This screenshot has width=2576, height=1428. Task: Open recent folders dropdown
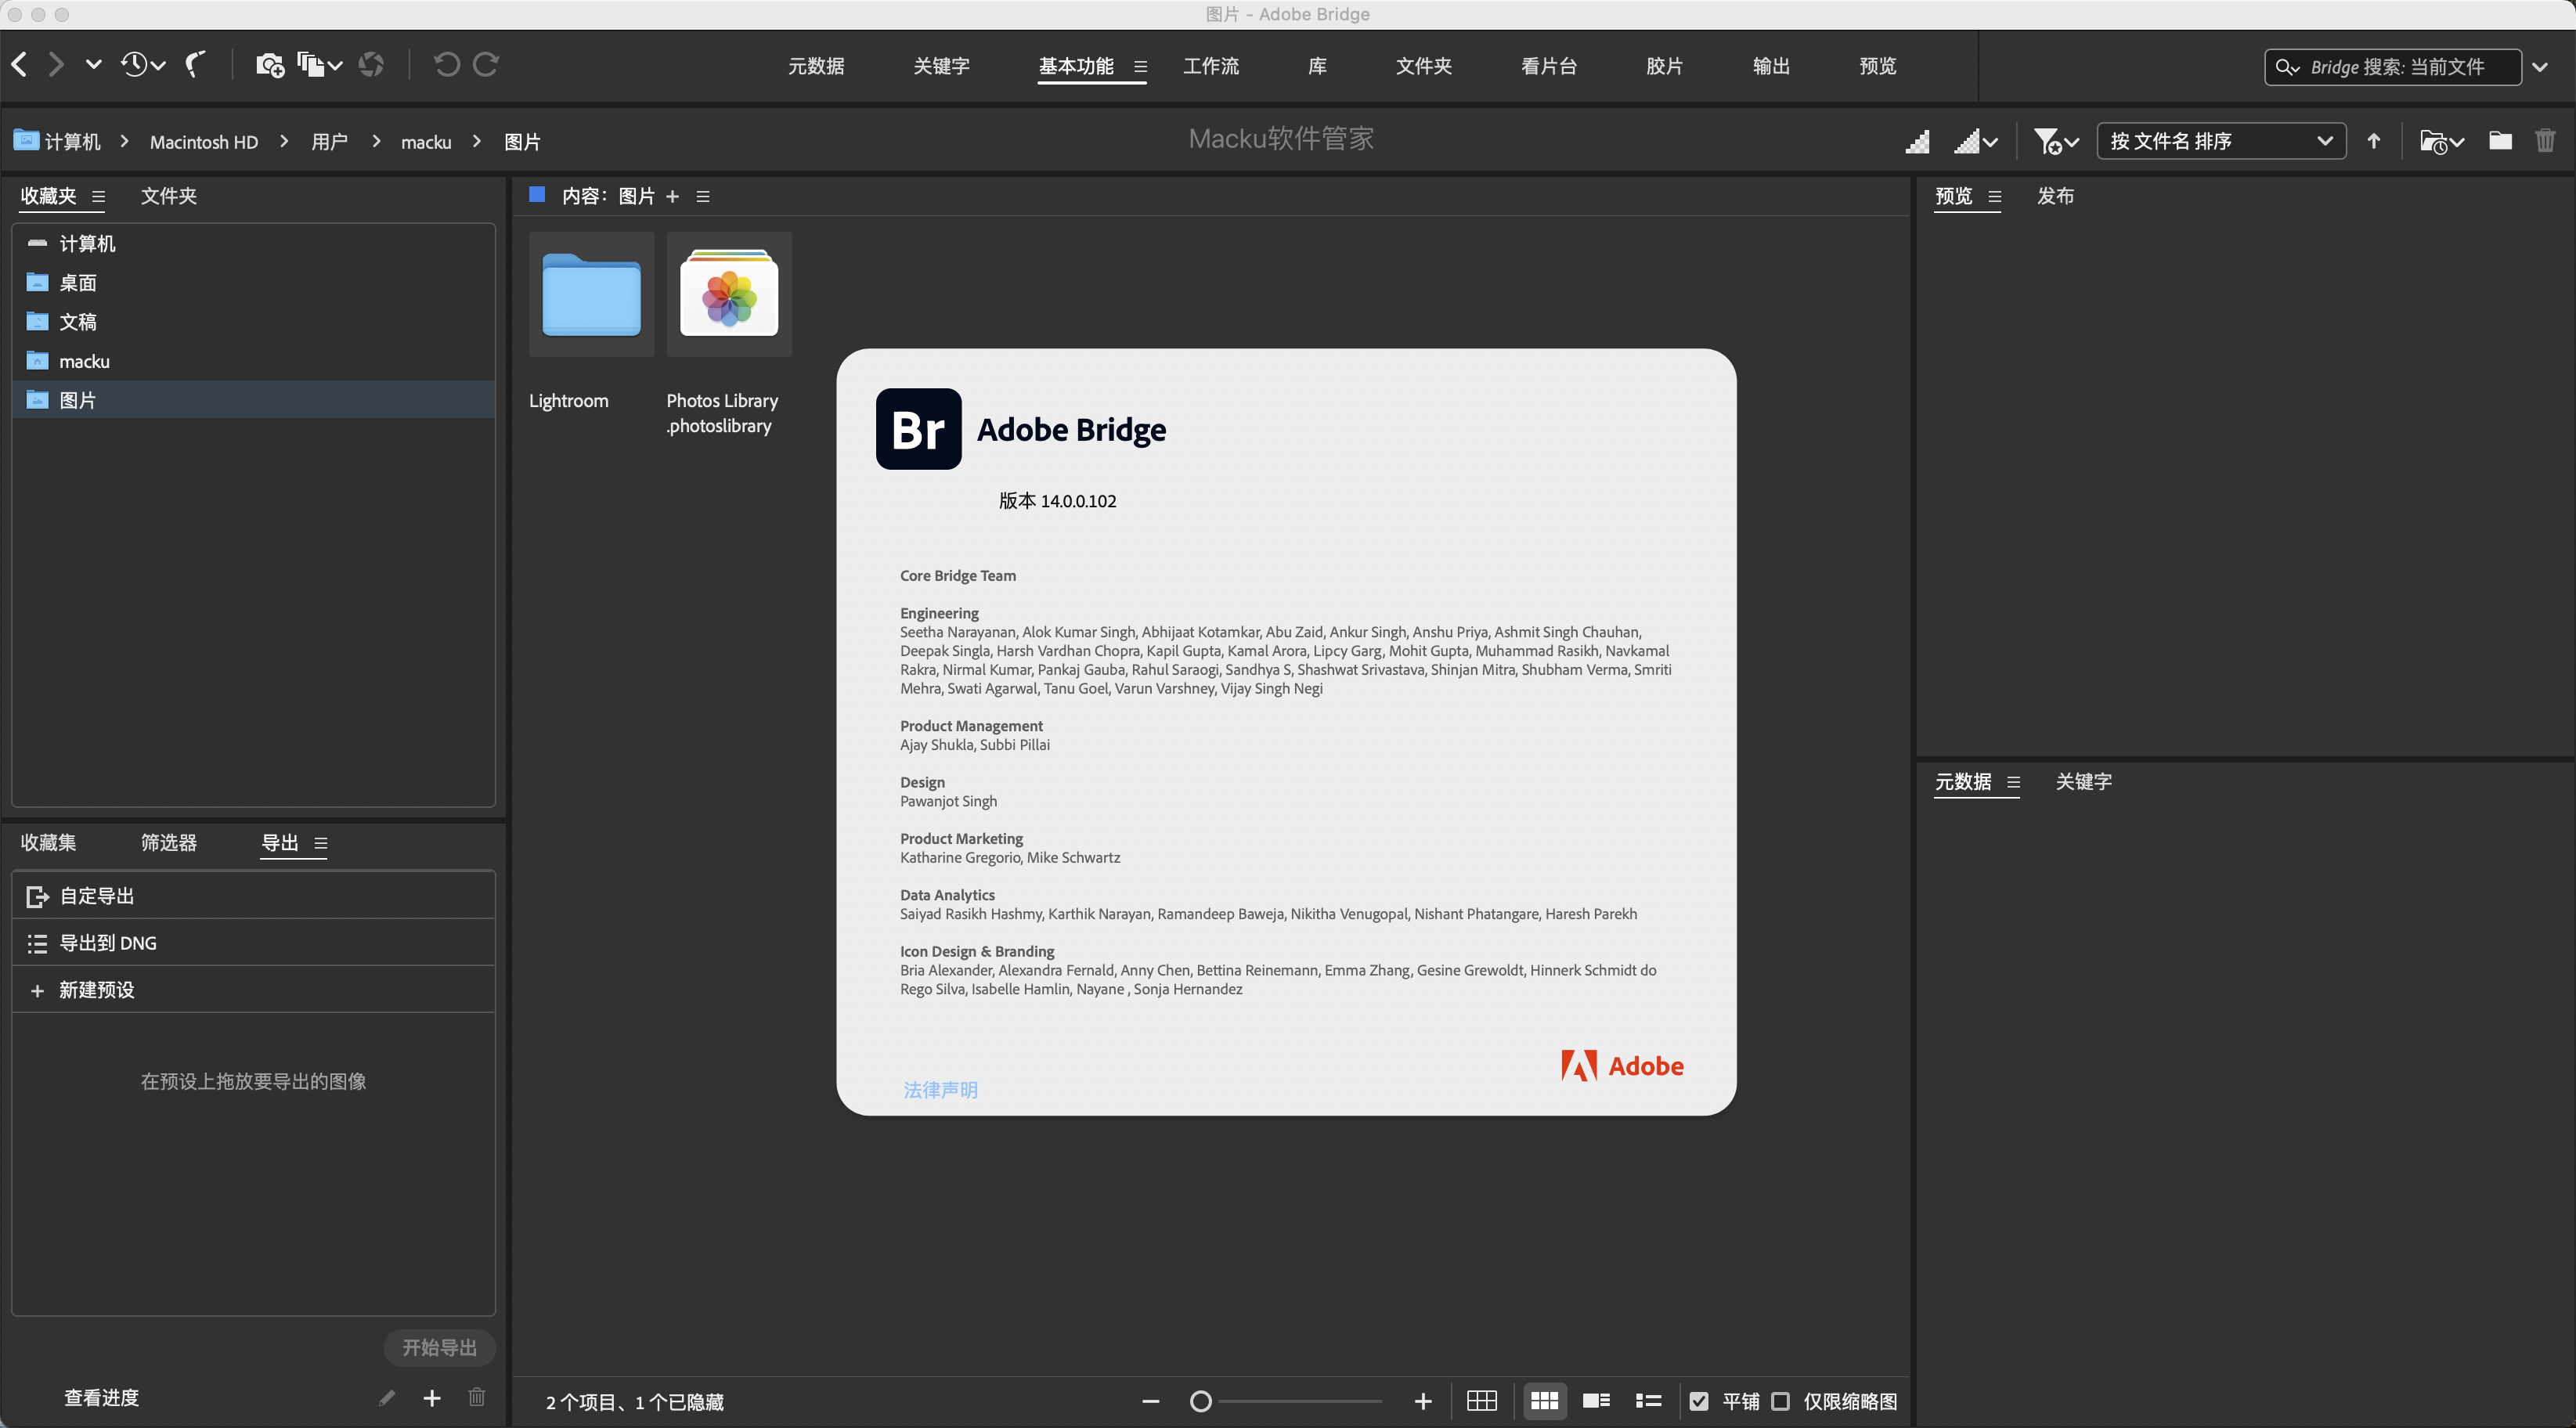(x=2441, y=142)
